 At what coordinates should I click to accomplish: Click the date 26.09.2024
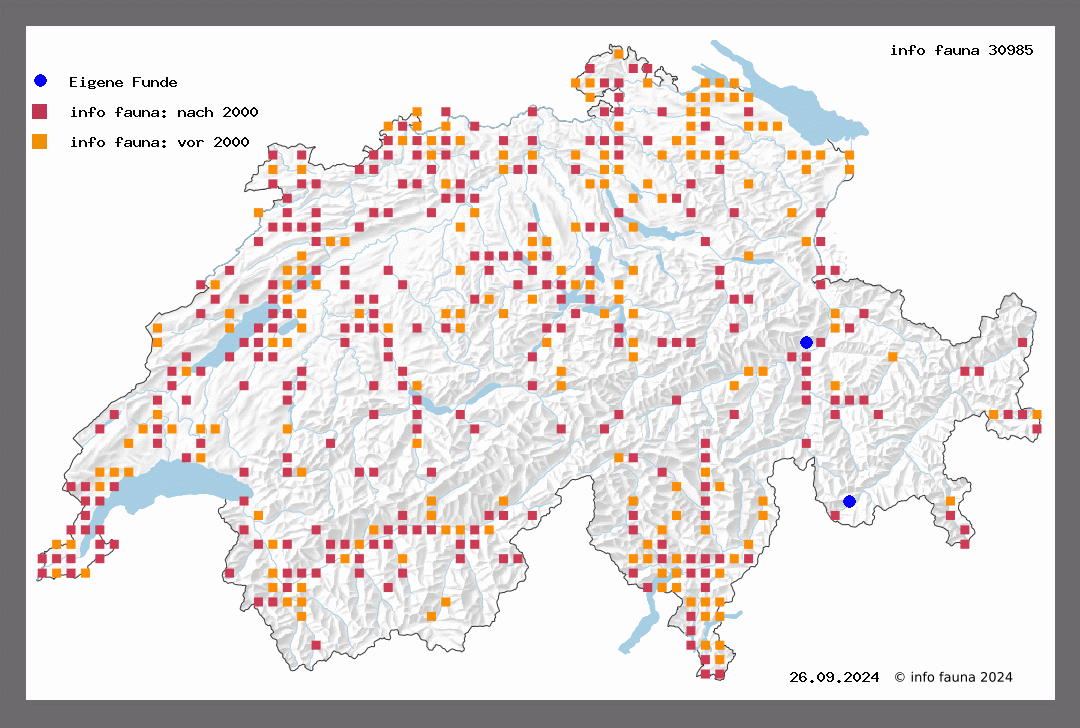(x=834, y=677)
